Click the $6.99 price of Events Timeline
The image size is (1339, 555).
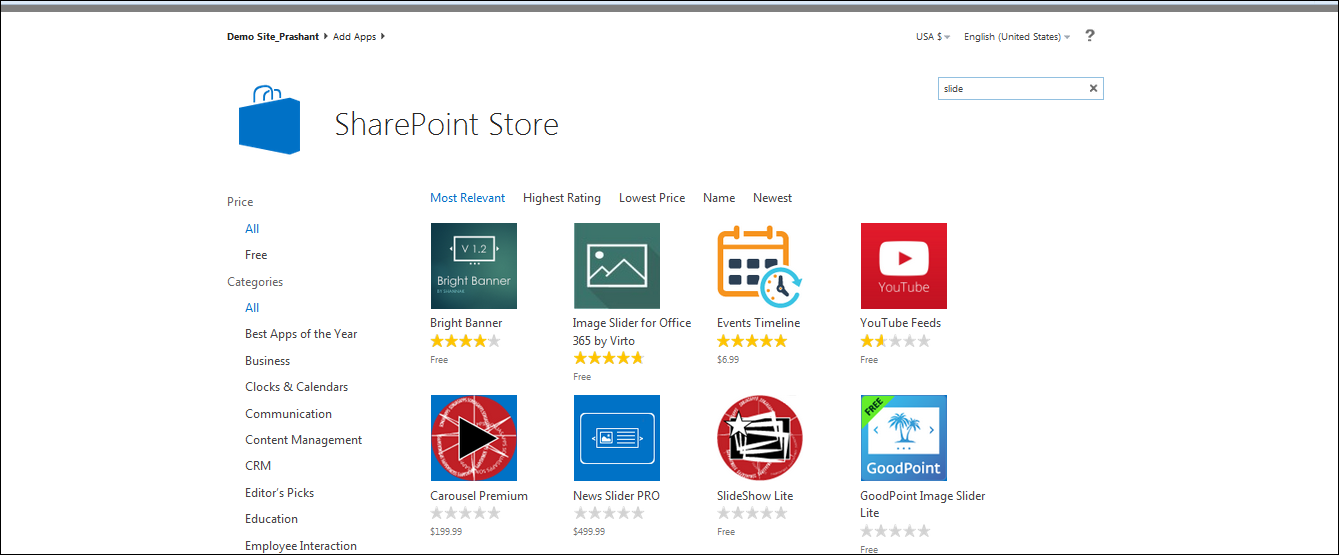[x=728, y=360]
